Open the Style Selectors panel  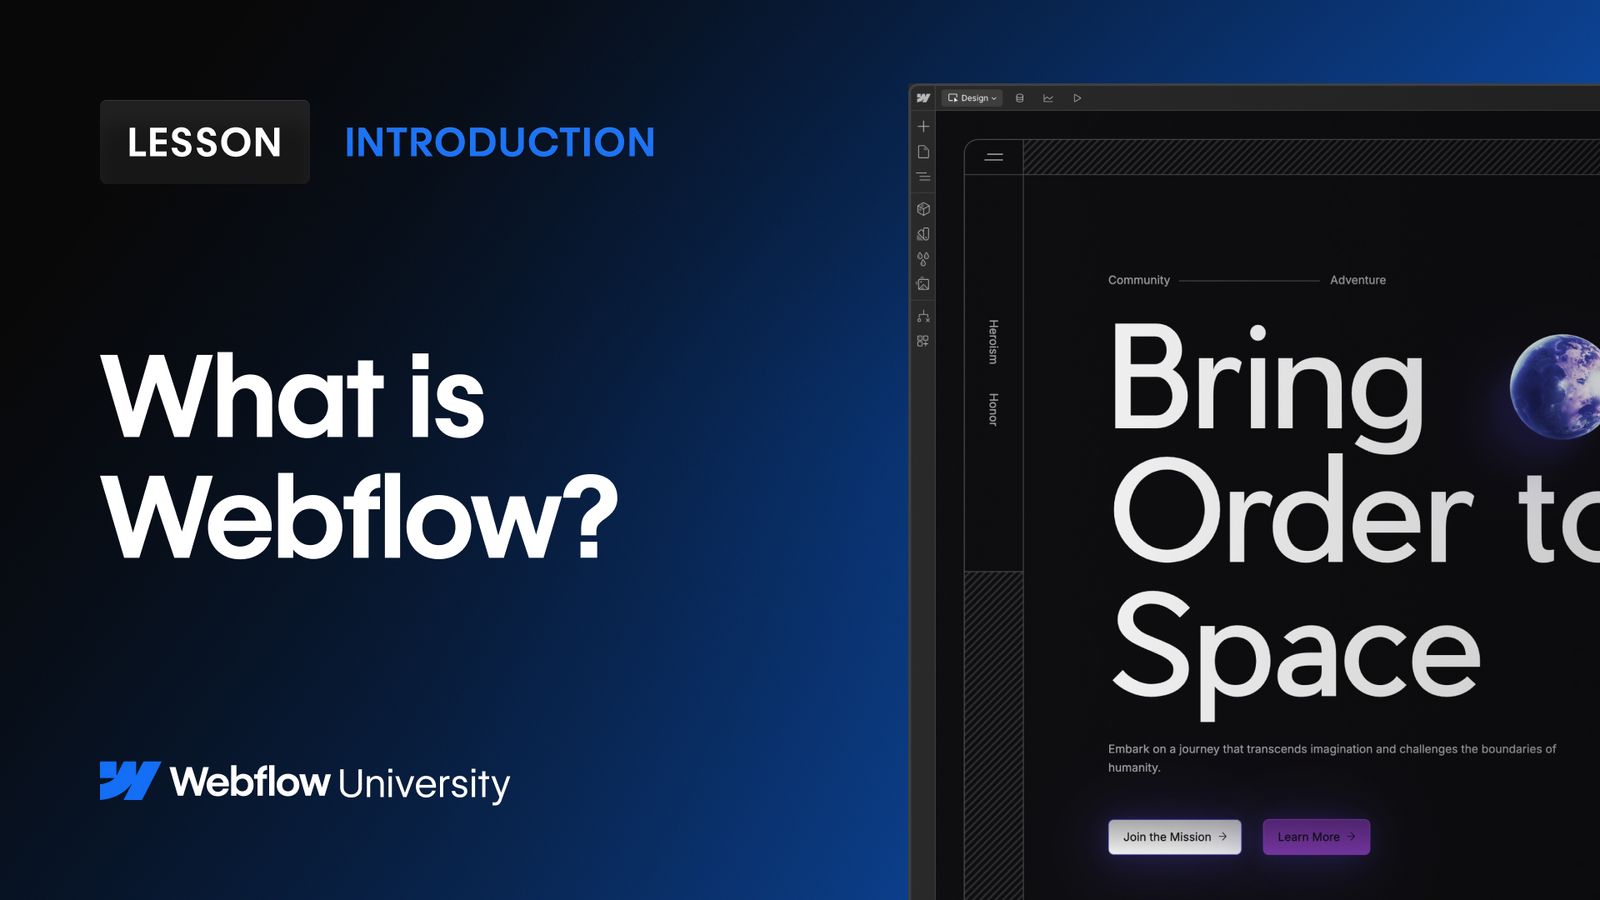924,233
